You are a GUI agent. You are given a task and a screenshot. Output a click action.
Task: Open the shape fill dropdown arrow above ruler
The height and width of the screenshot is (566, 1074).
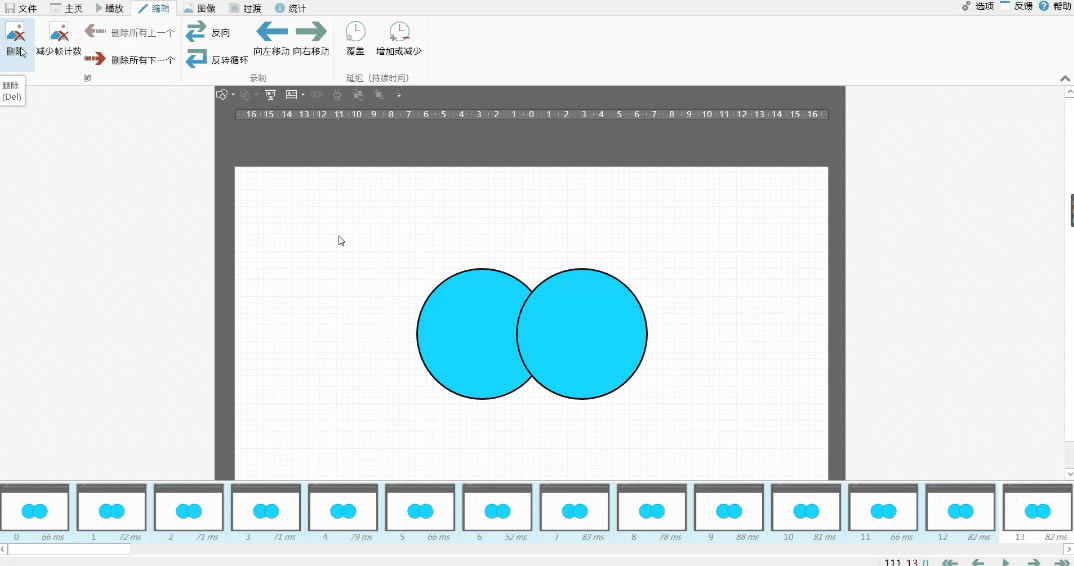tap(233, 95)
